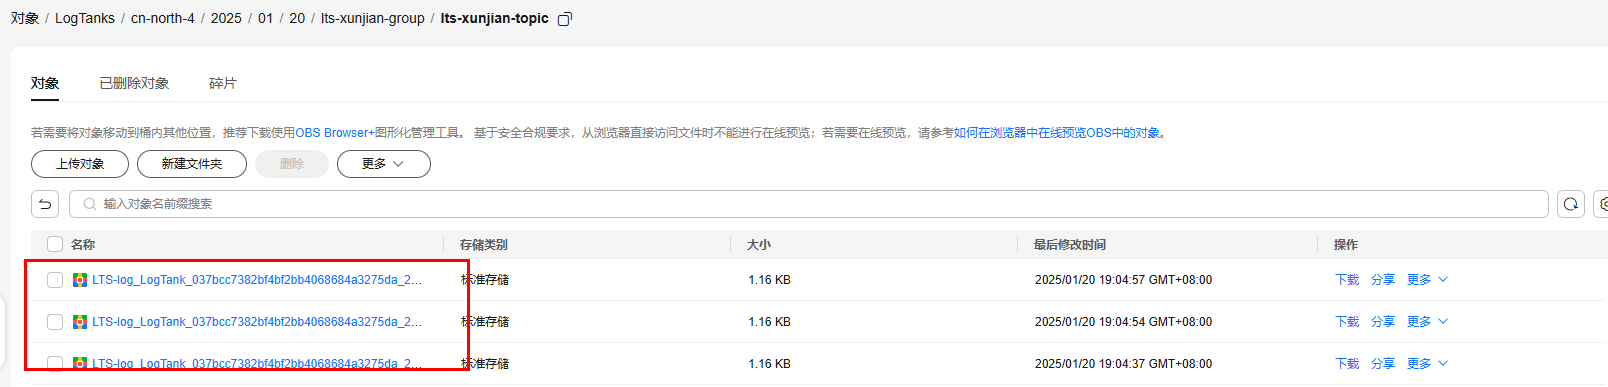Click the 存储类别 column header
This screenshot has width=1608, height=387.
point(484,244)
